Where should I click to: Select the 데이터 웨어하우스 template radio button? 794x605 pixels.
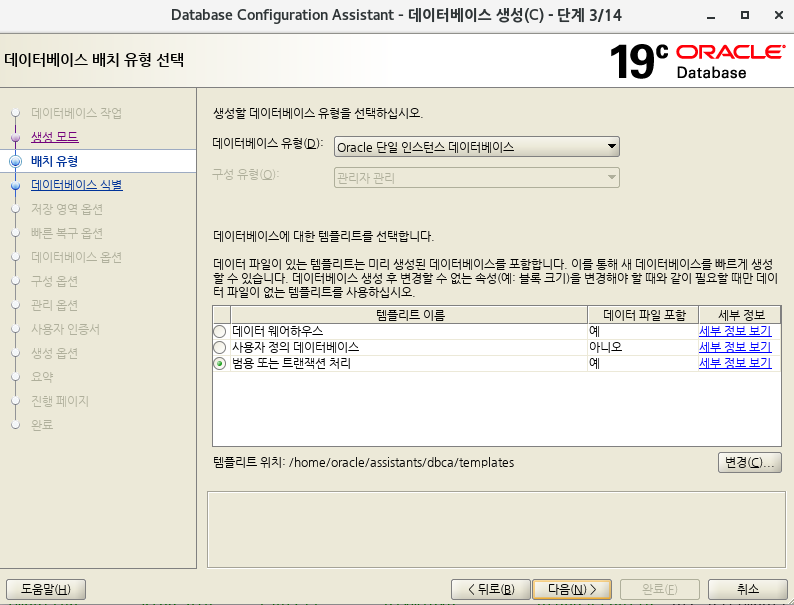pos(219,332)
